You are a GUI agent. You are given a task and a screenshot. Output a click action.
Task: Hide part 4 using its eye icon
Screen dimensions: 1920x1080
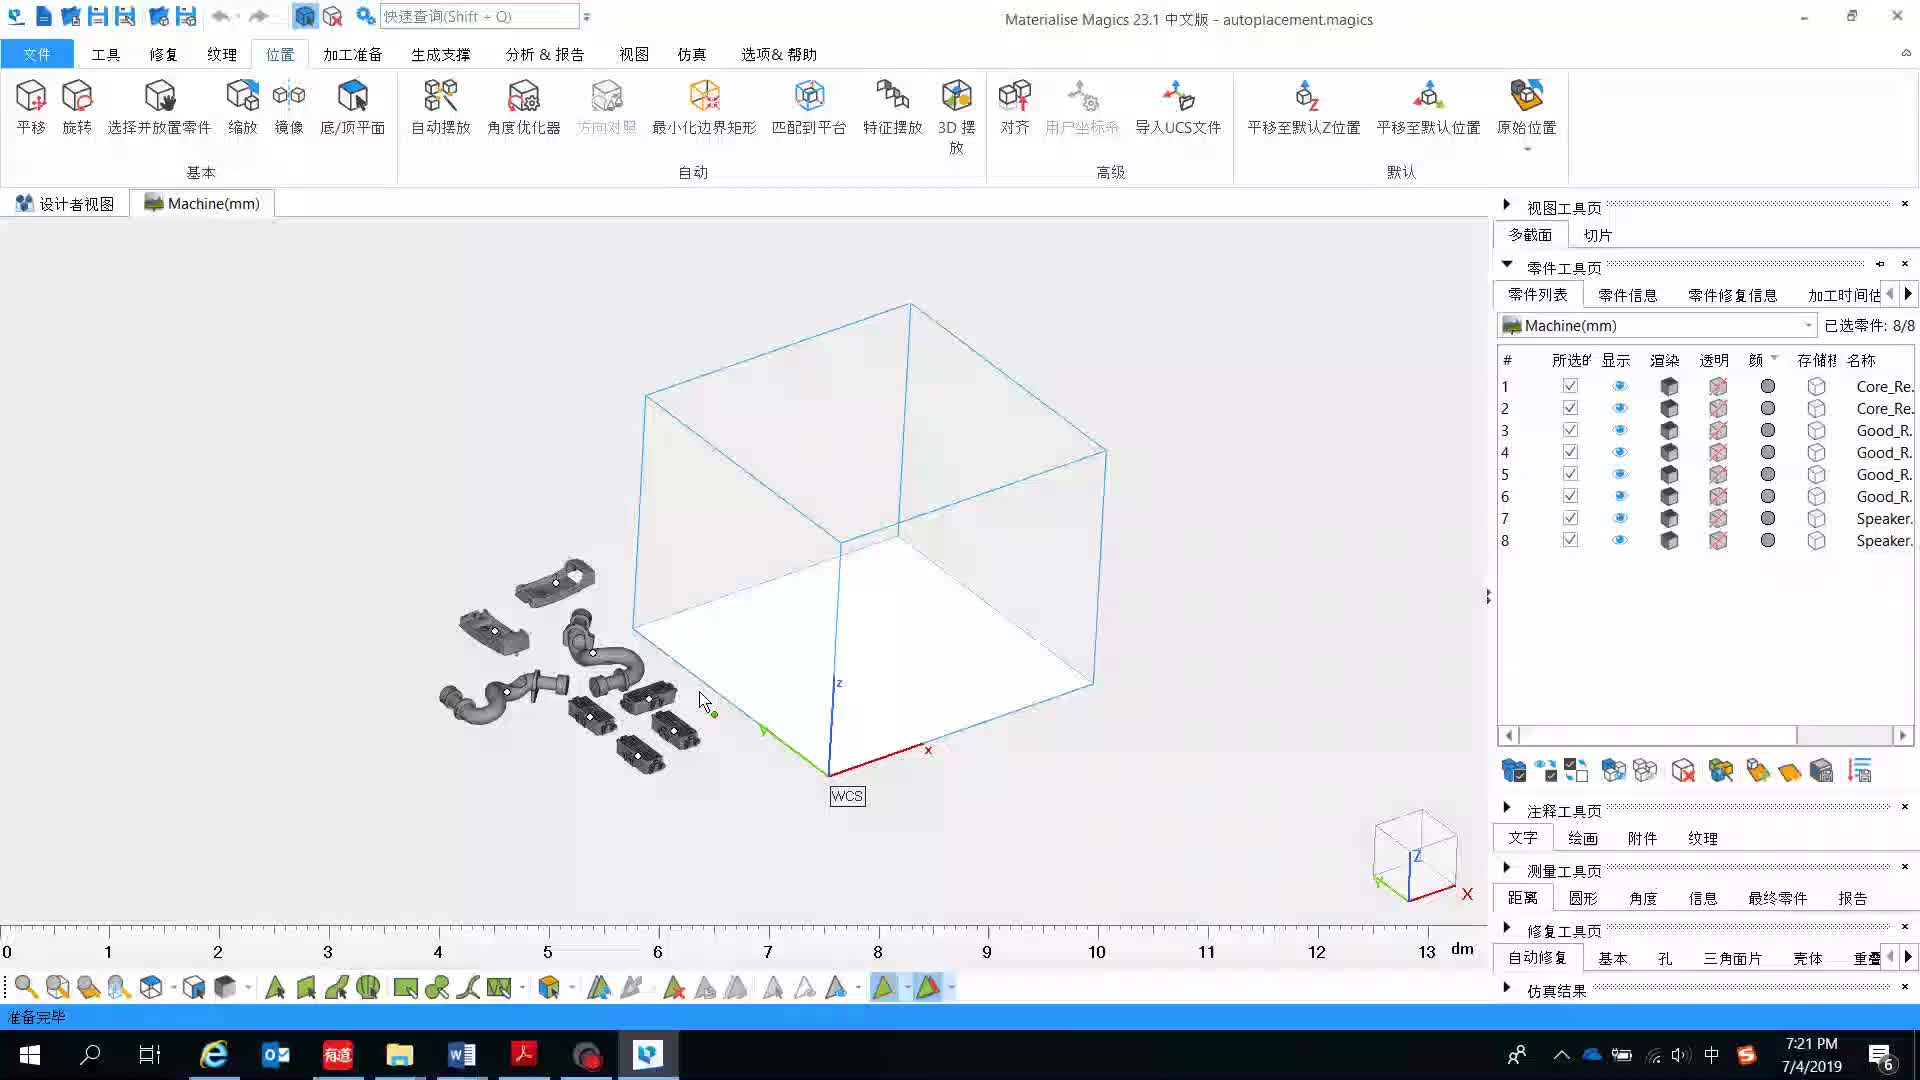[1620, 452]
